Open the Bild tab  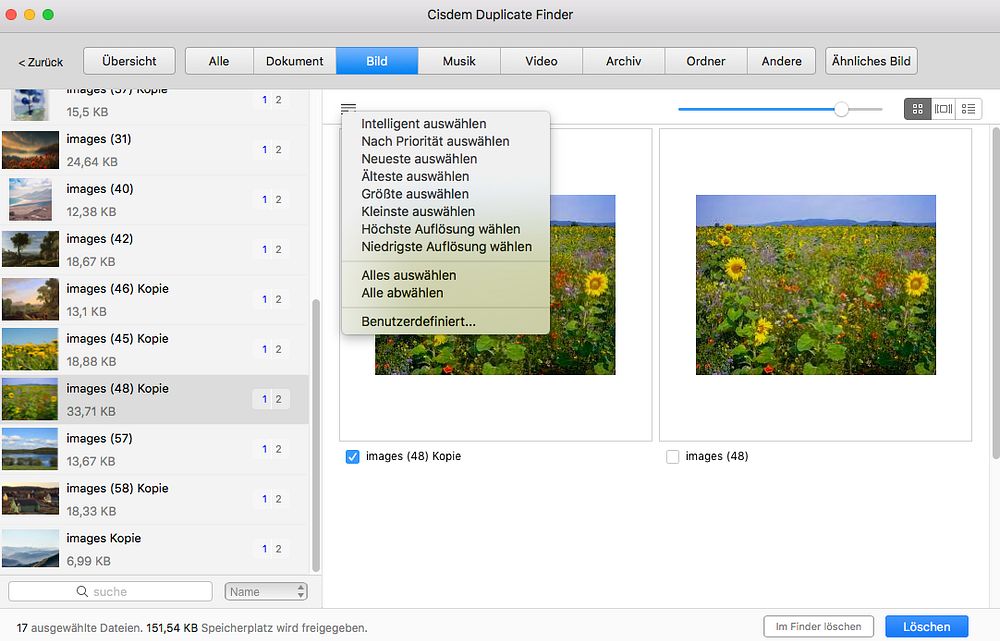377,61
